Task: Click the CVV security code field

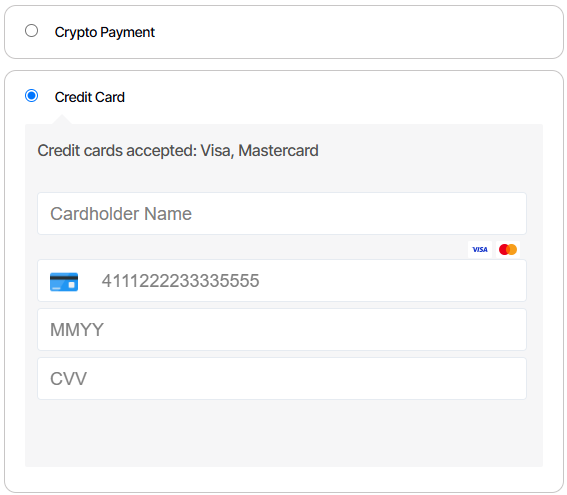Action: pyautogui.click(x=282, y=379)
